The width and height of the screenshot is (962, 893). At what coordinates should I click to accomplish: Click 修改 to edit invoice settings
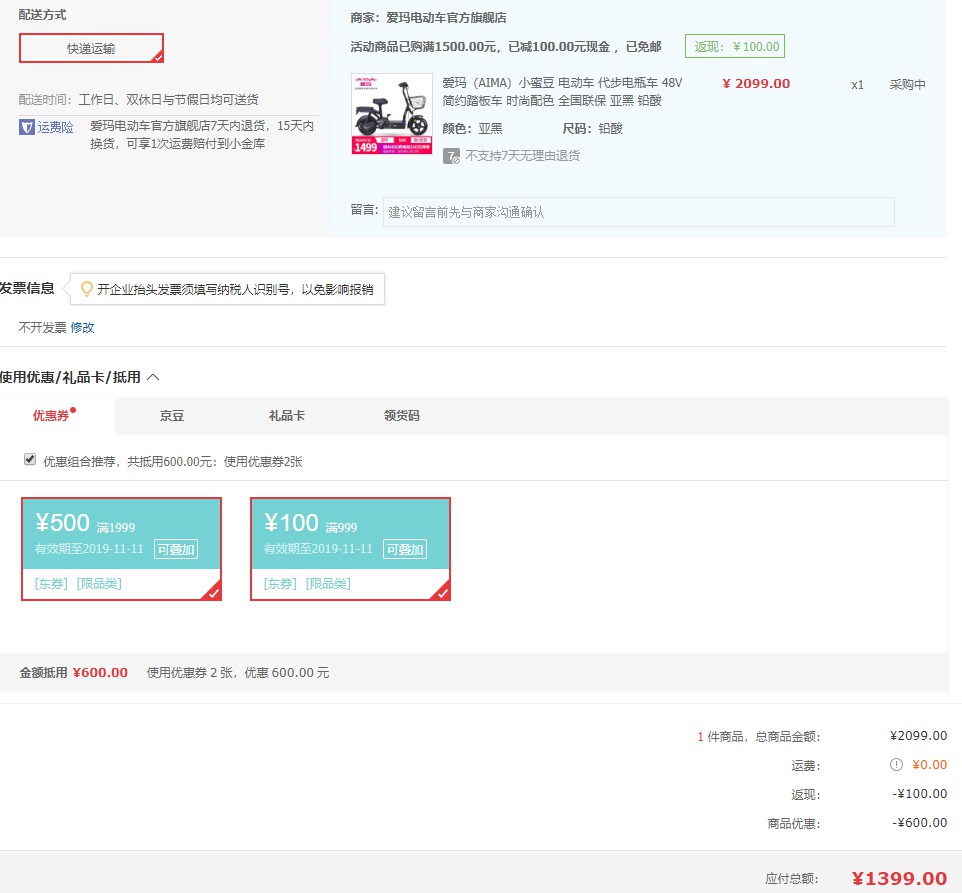(82, 328)
